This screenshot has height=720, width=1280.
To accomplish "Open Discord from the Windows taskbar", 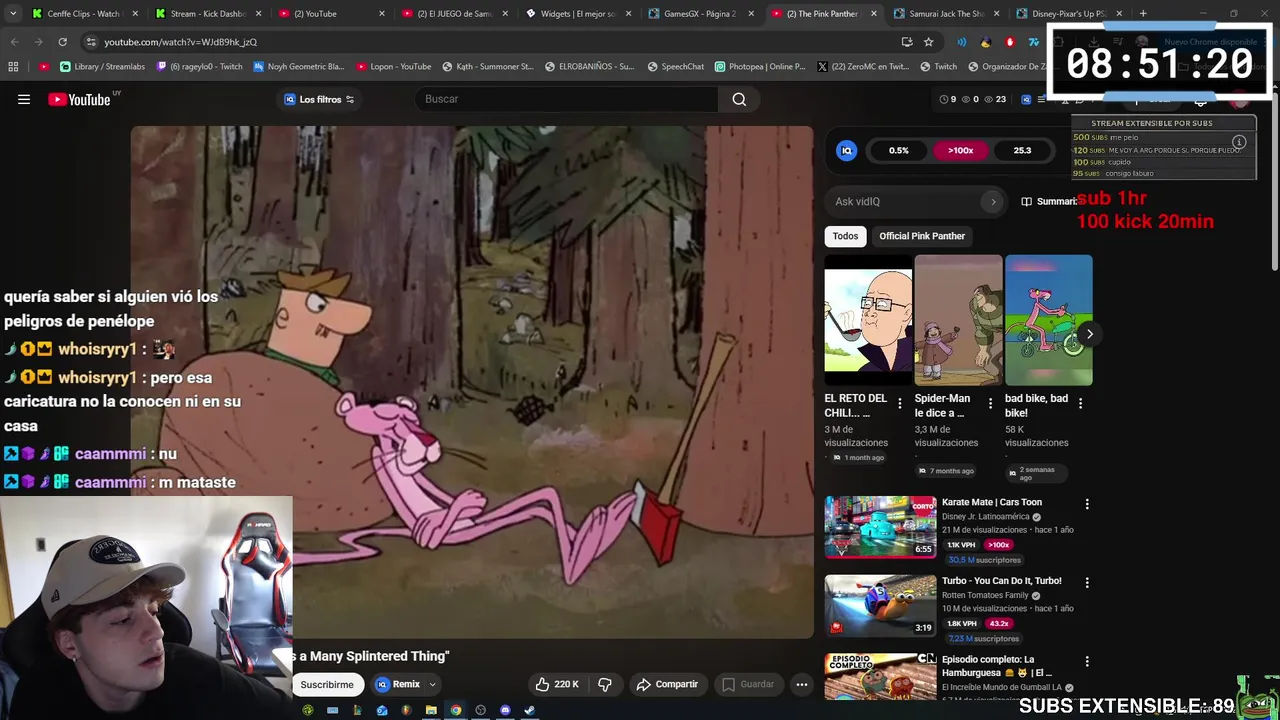I will (505, 710).
